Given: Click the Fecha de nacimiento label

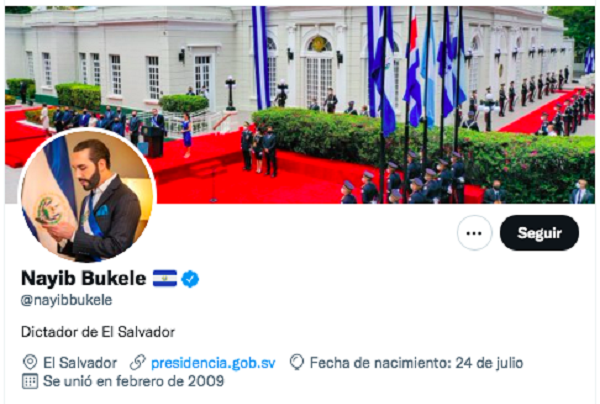Looking at the screenshot, I should (380, 363).
